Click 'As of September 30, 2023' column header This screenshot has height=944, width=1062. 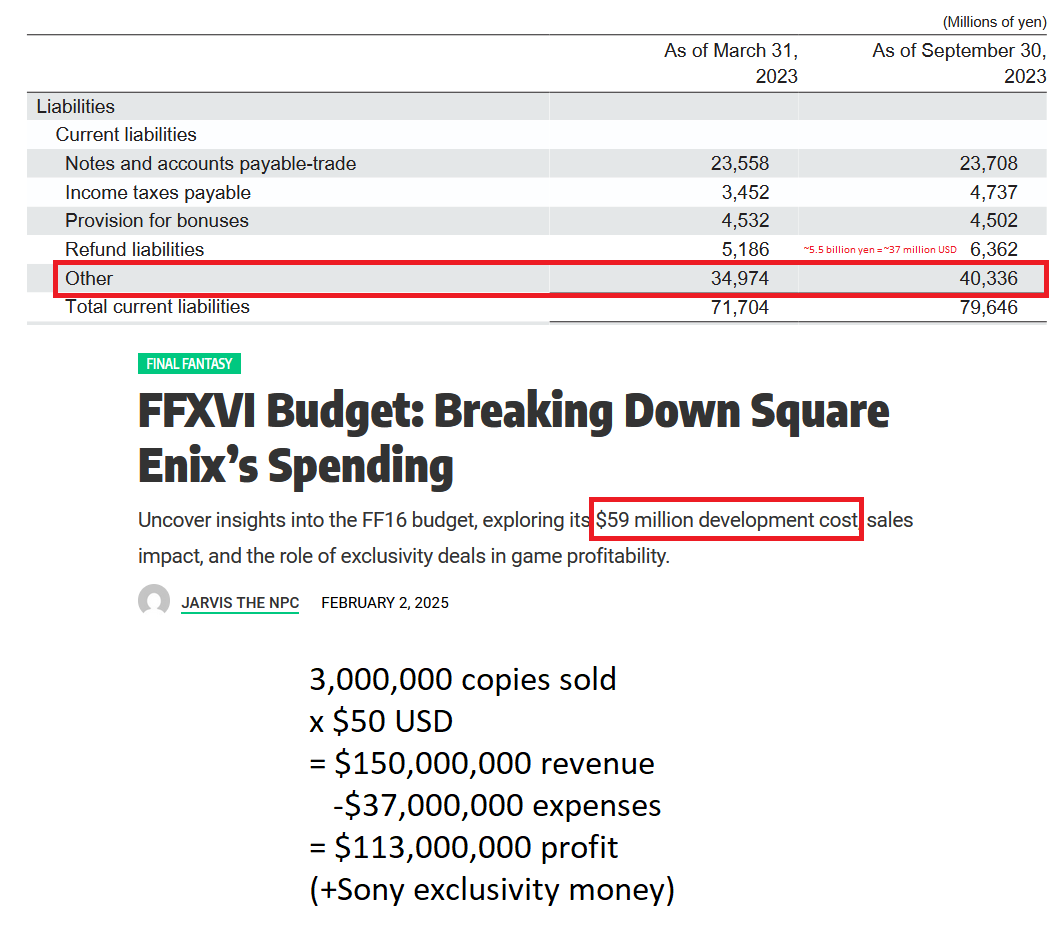[x=959, y=63]
